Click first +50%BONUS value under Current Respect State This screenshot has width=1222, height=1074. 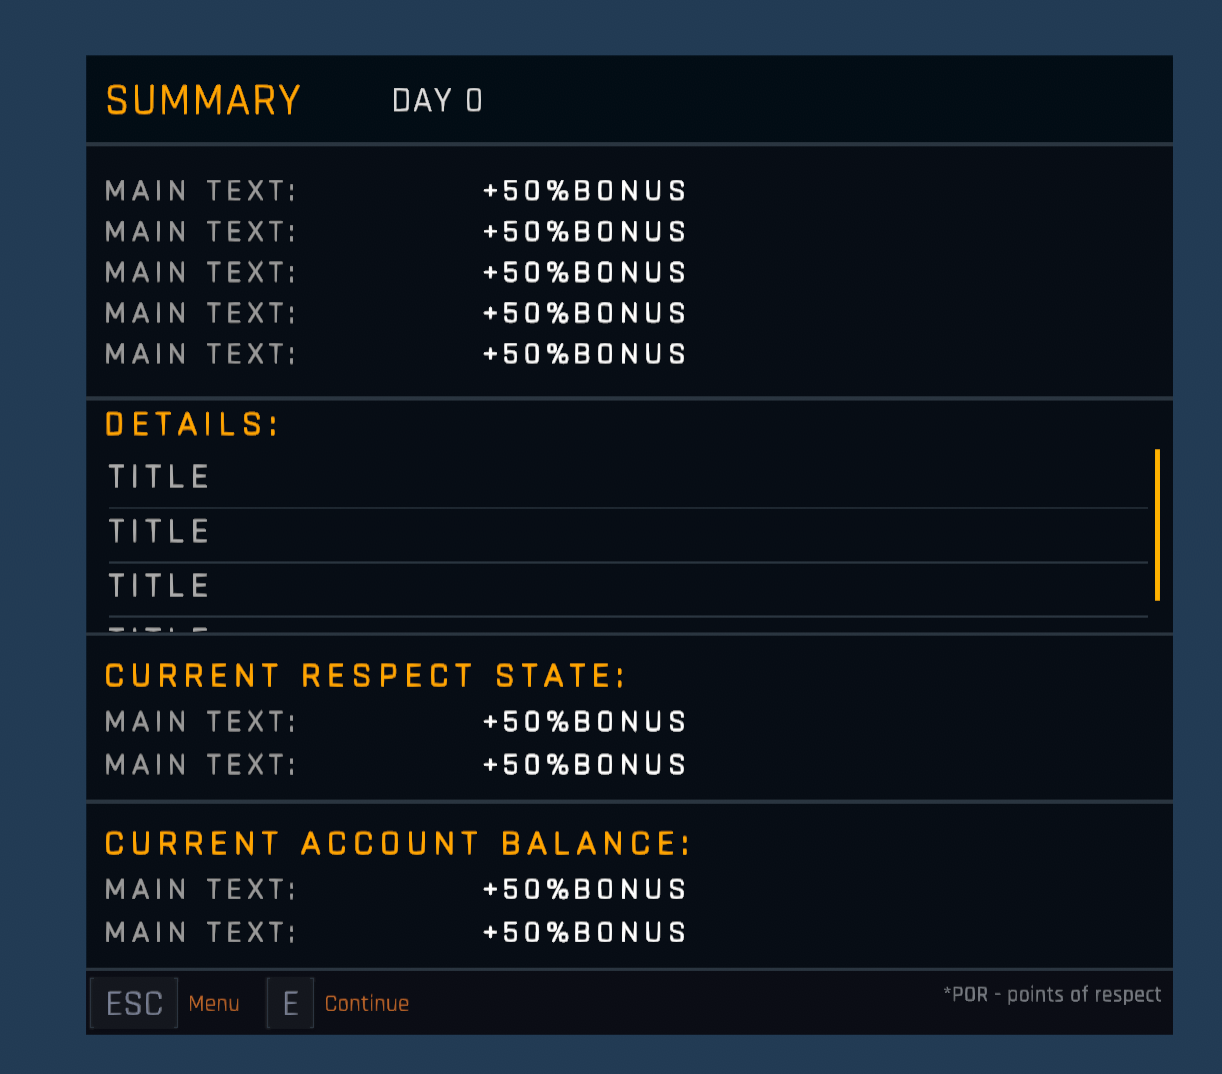(x=584, y=722)
